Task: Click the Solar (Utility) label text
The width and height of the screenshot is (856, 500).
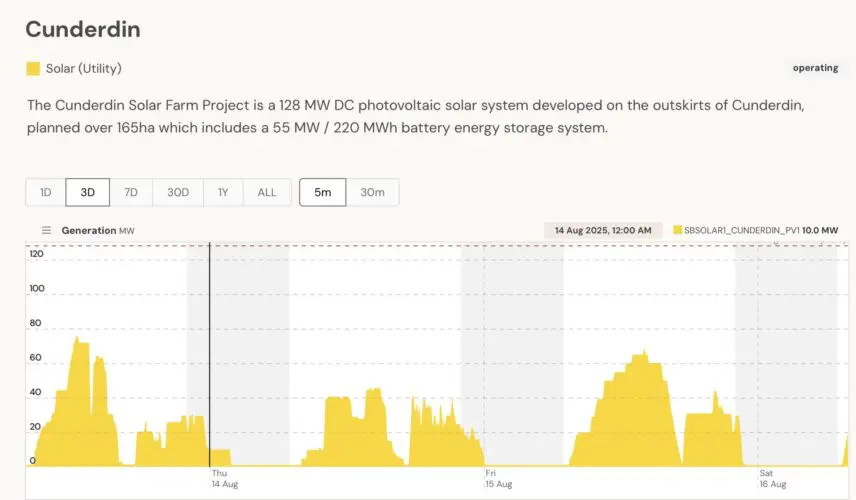Action: 84,69
